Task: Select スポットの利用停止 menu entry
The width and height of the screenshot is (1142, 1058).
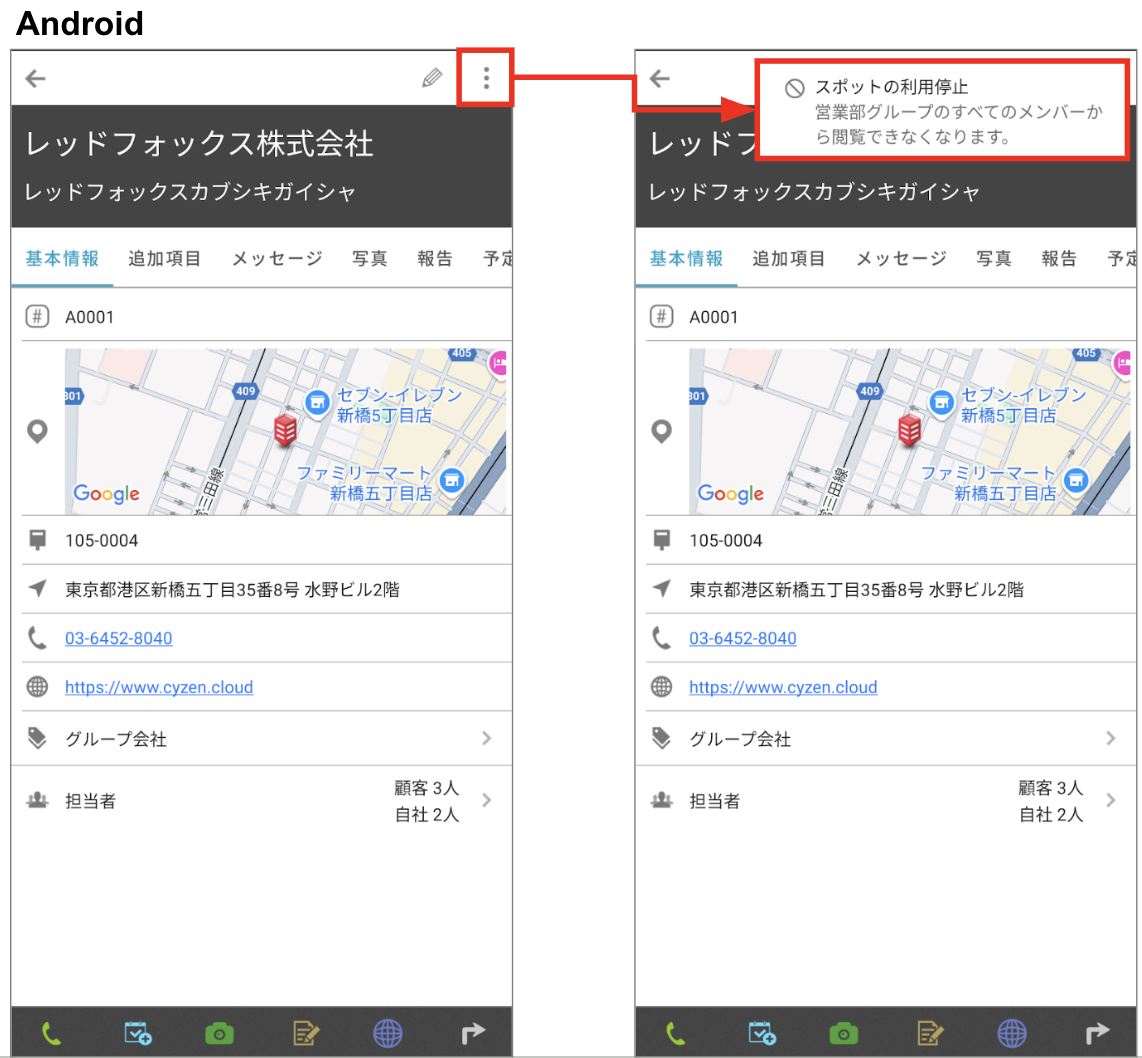Action: (943, 111)
